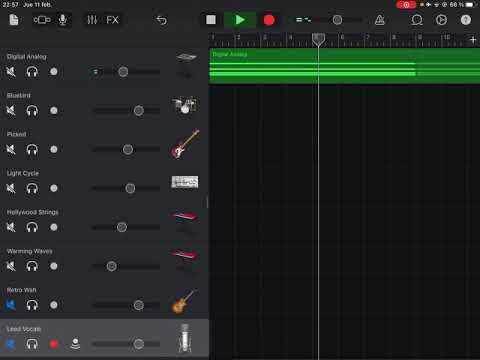This screenshot has height=360, width=480.
Task: Solo the Hollywood Strings track
Action: tap(32, 227)
